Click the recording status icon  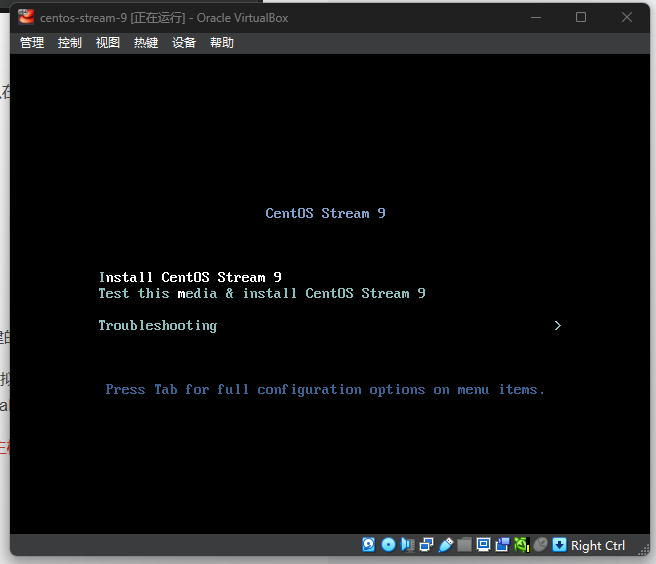[x=502, y=545]
